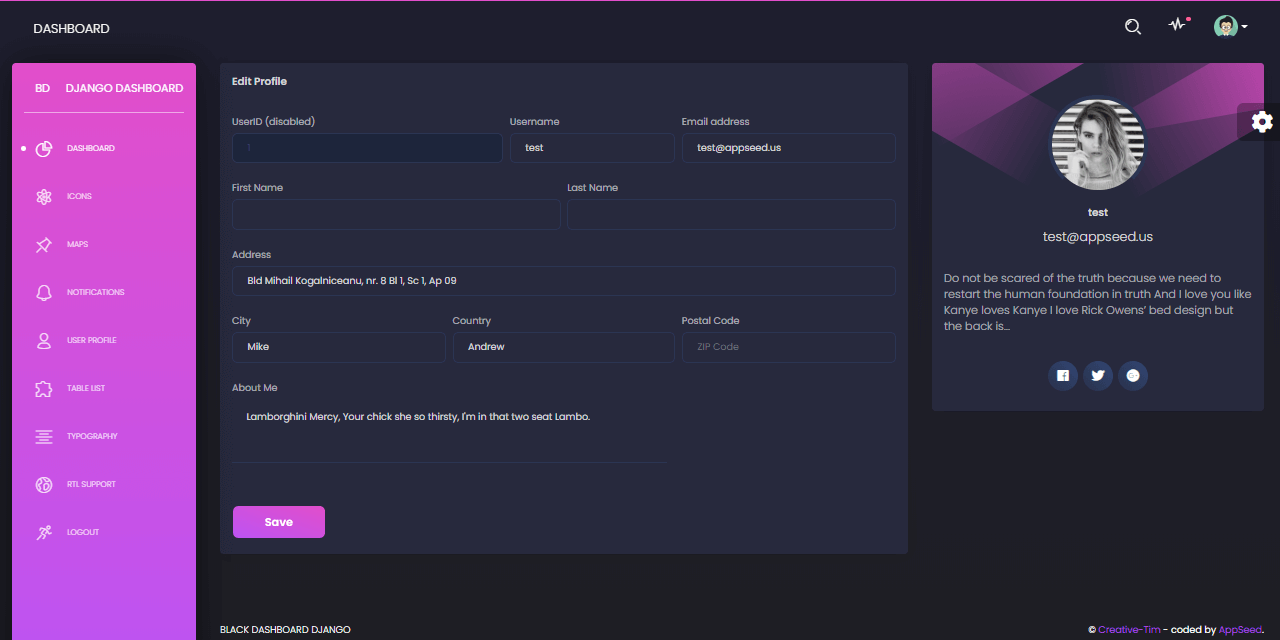Open the notifications activity pulse icon
The height and width of the screenshot is (640, 1280).
click(x=1178, y=26)
